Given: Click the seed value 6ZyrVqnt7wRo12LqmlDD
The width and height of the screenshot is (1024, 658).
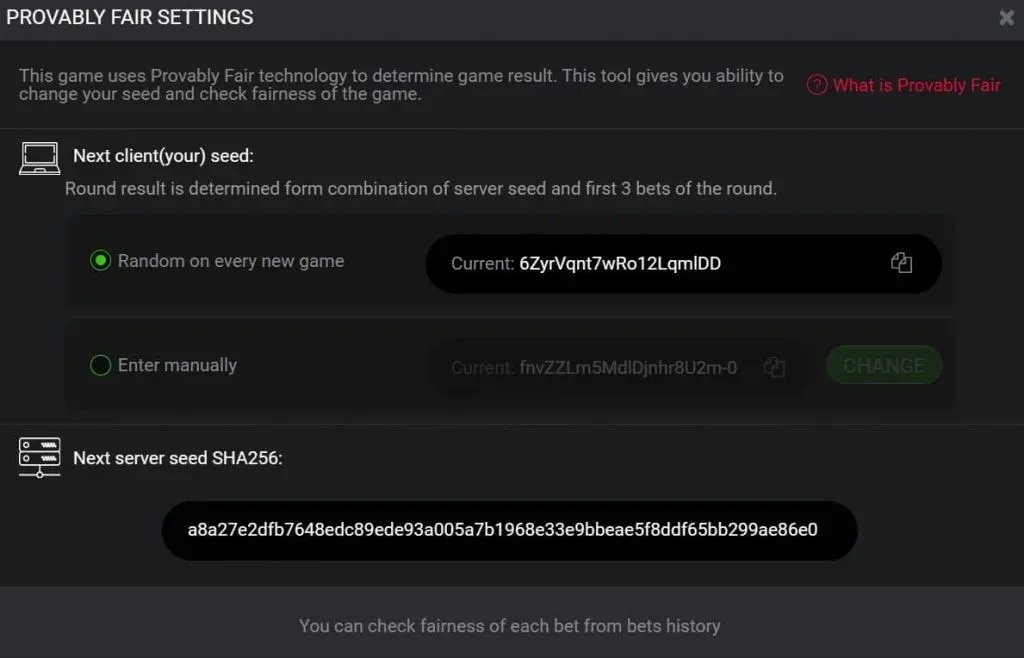Looking at the screenshot, I should (x=620, y=264).
